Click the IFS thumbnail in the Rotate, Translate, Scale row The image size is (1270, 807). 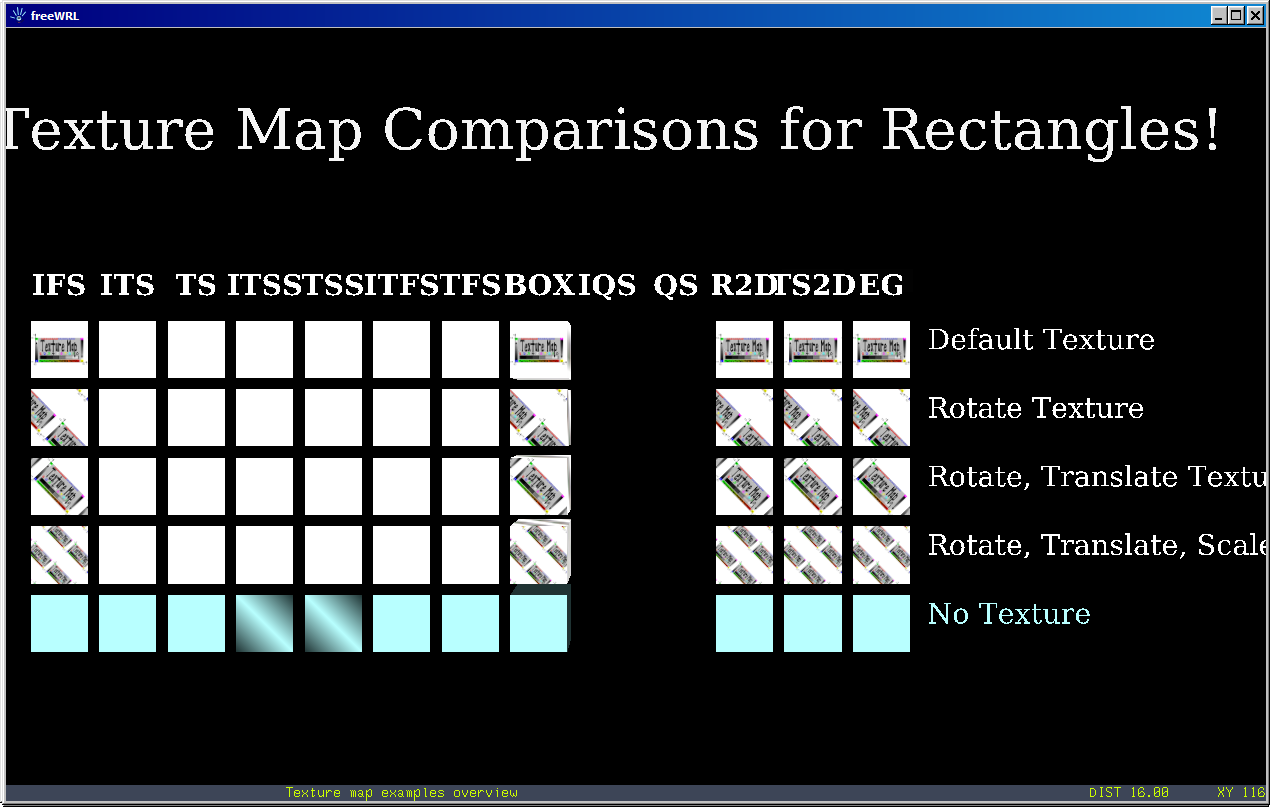pyautogui.click(x=59, y=555)
